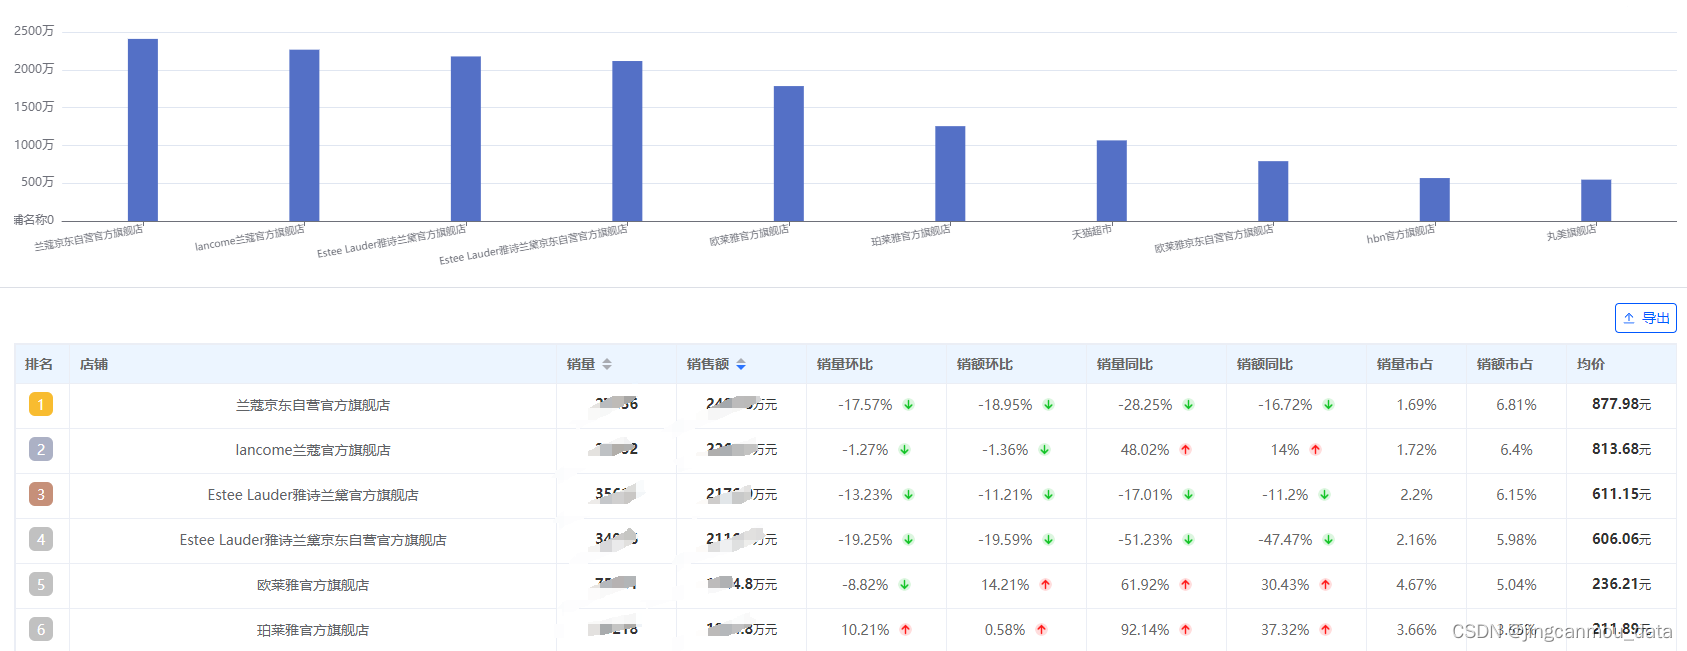Click the 4.67% 销量市占 cell
This screenshot has width=1687, height=651.
point(1416,585)
